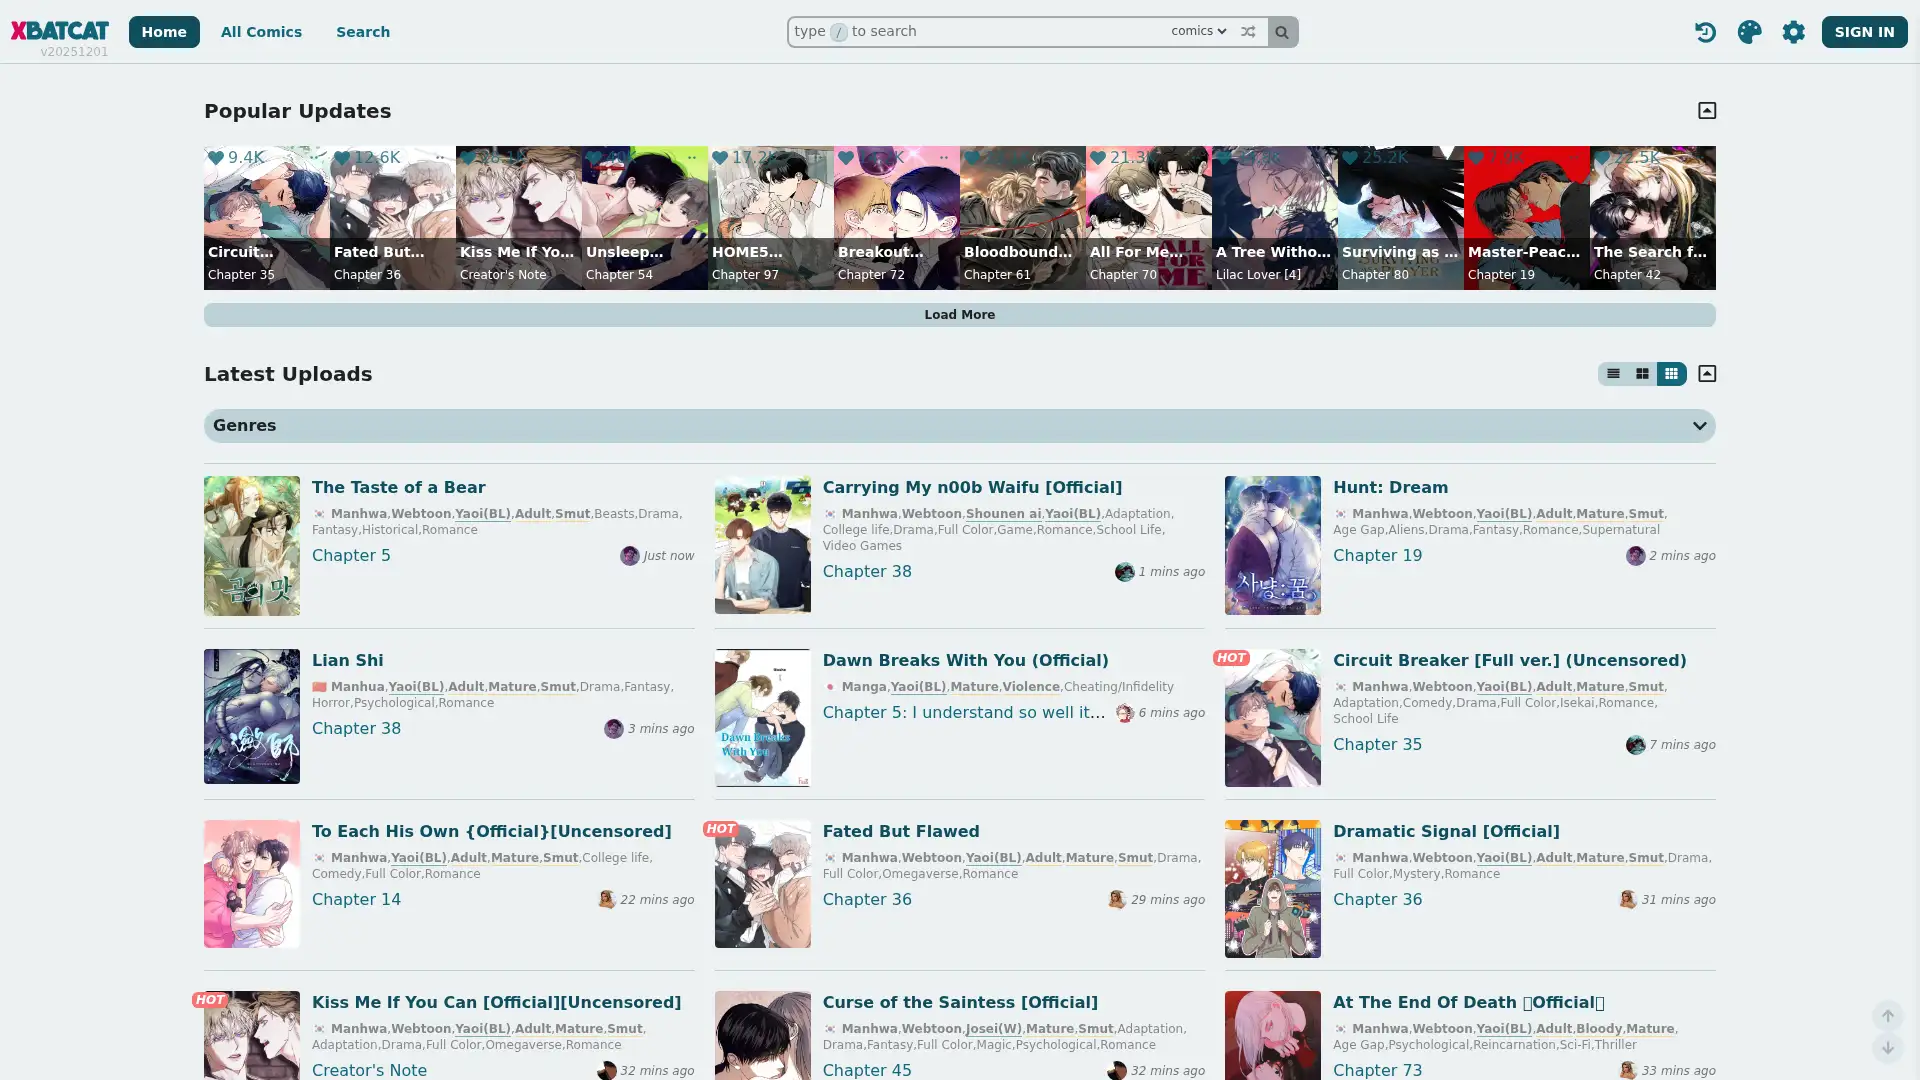This screenshot has width=1920, height=1080.
Task: Click the Load More button
Action: pos(959,314)
